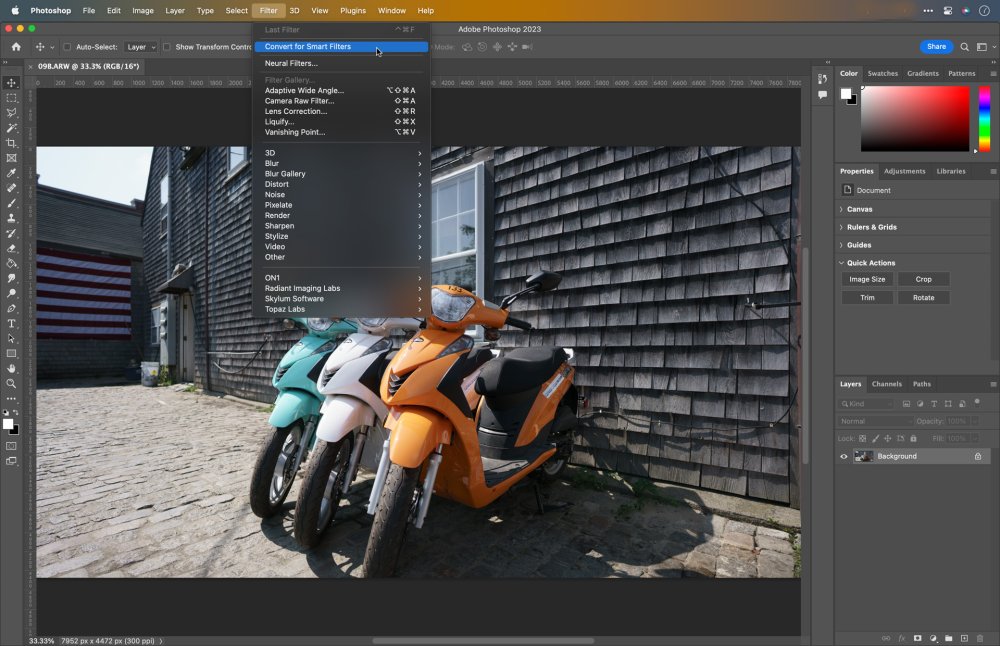Create a new layer from Layers panel
Image resolution: width=1000 pixels, height=646 pixels.
point(964,638)
